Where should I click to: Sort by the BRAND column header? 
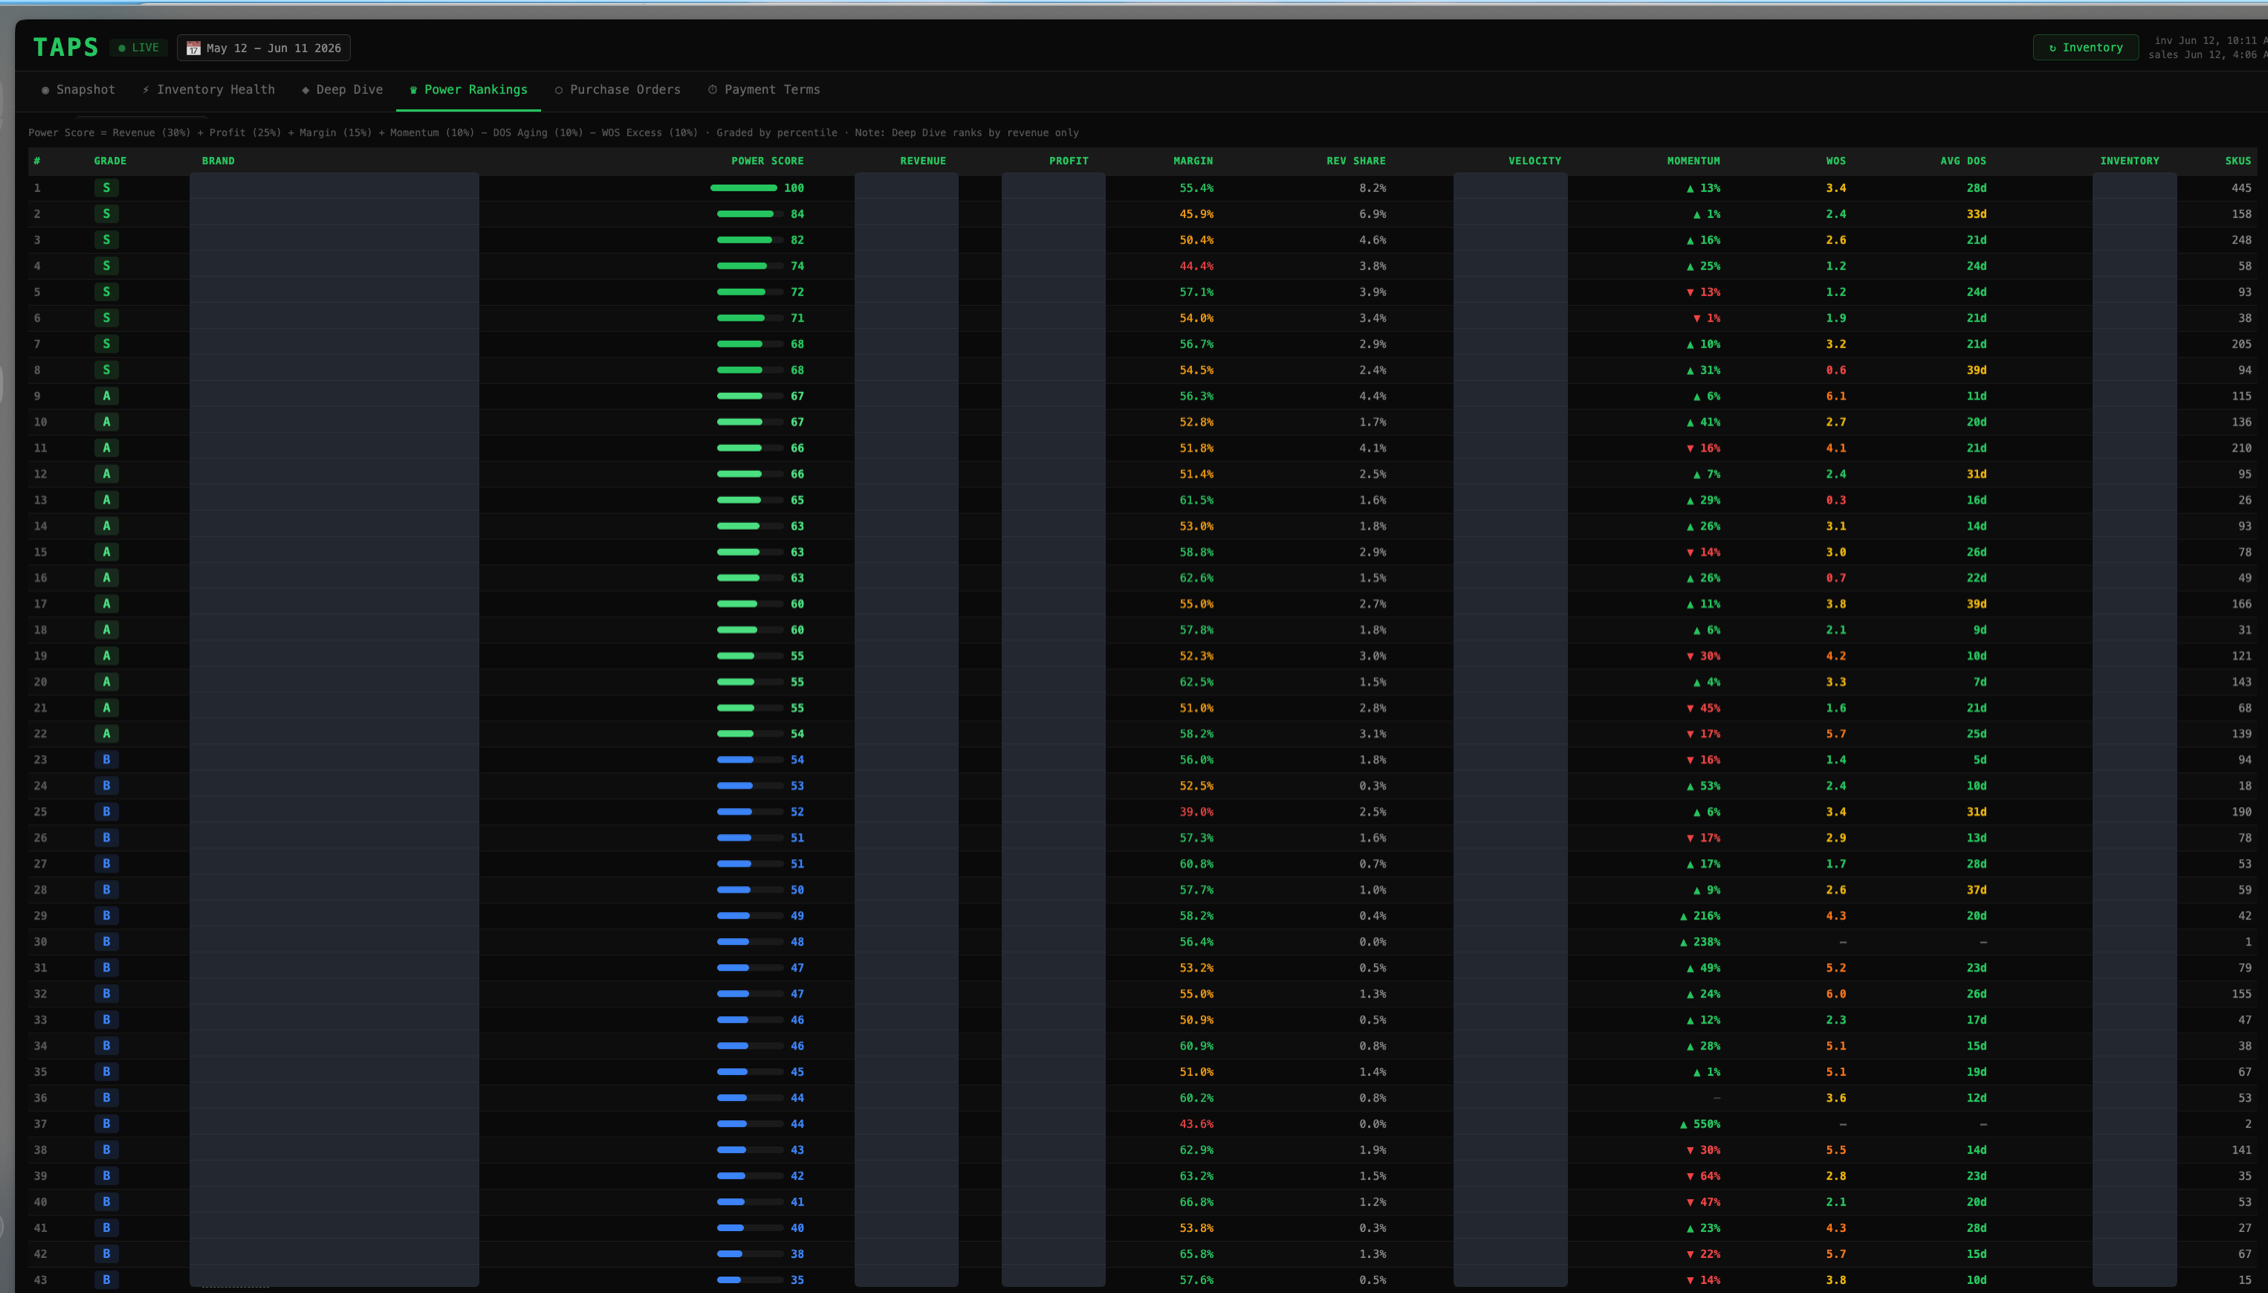[x=218, y=161]
